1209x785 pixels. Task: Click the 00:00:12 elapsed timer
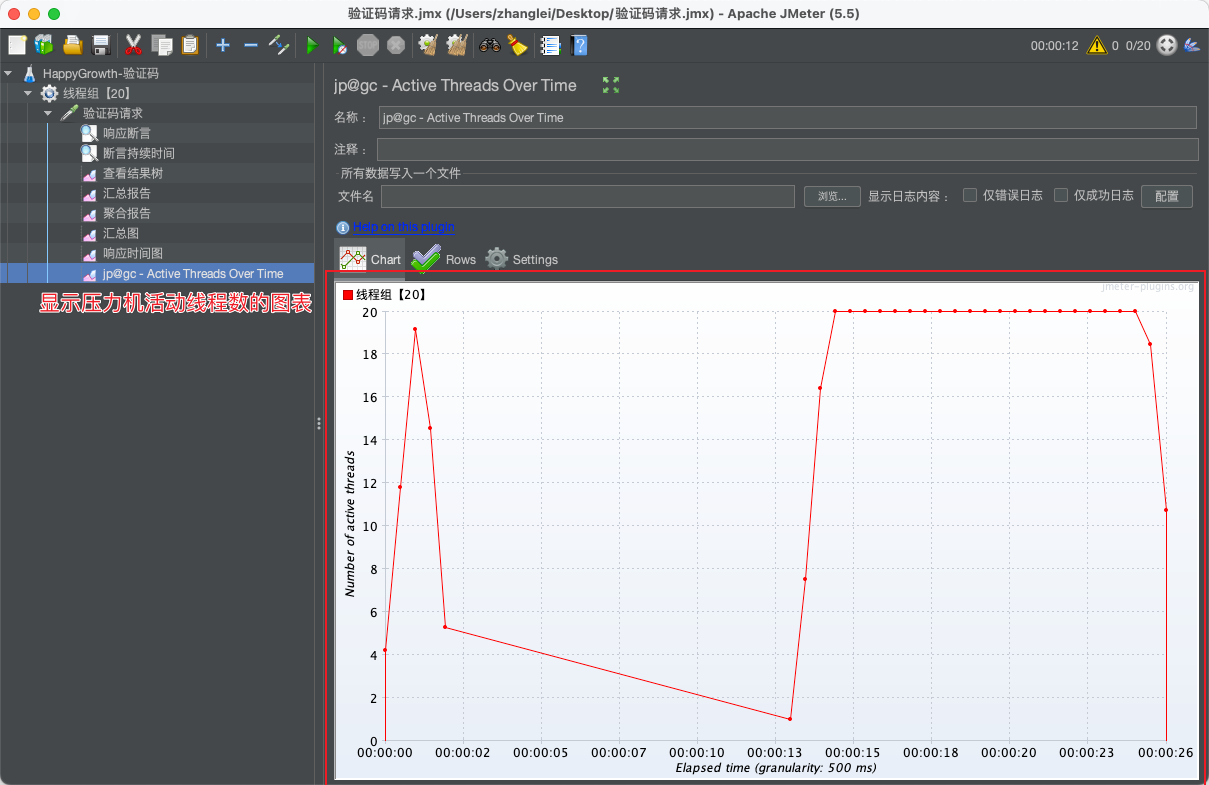(x=1055, y=45)
